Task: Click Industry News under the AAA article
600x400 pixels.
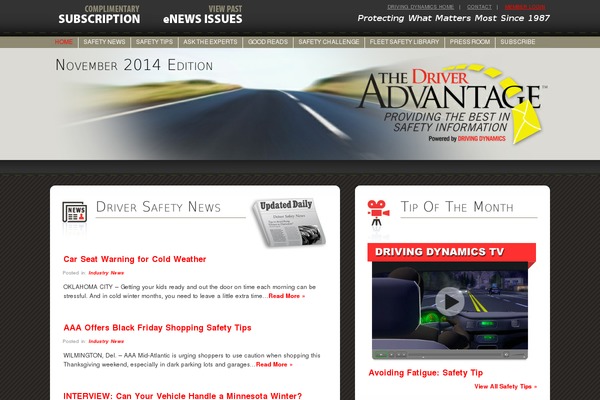Action: pos(106,341)
